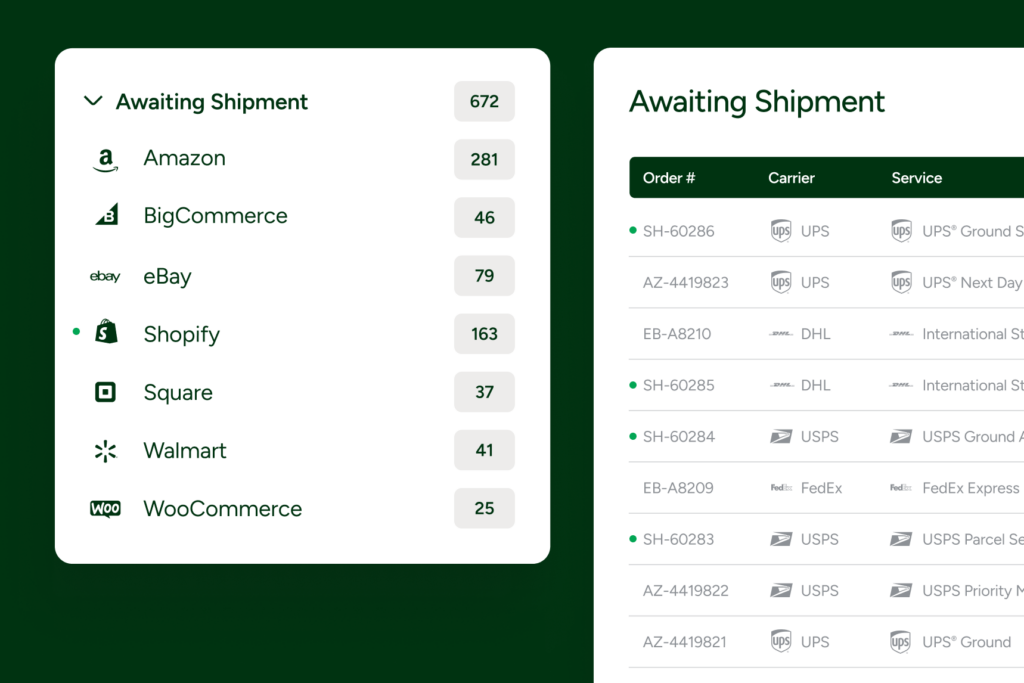Click the Shopify bag icon
The image size is (1024, 683).
pyautogui.click(x=106, y=333)
